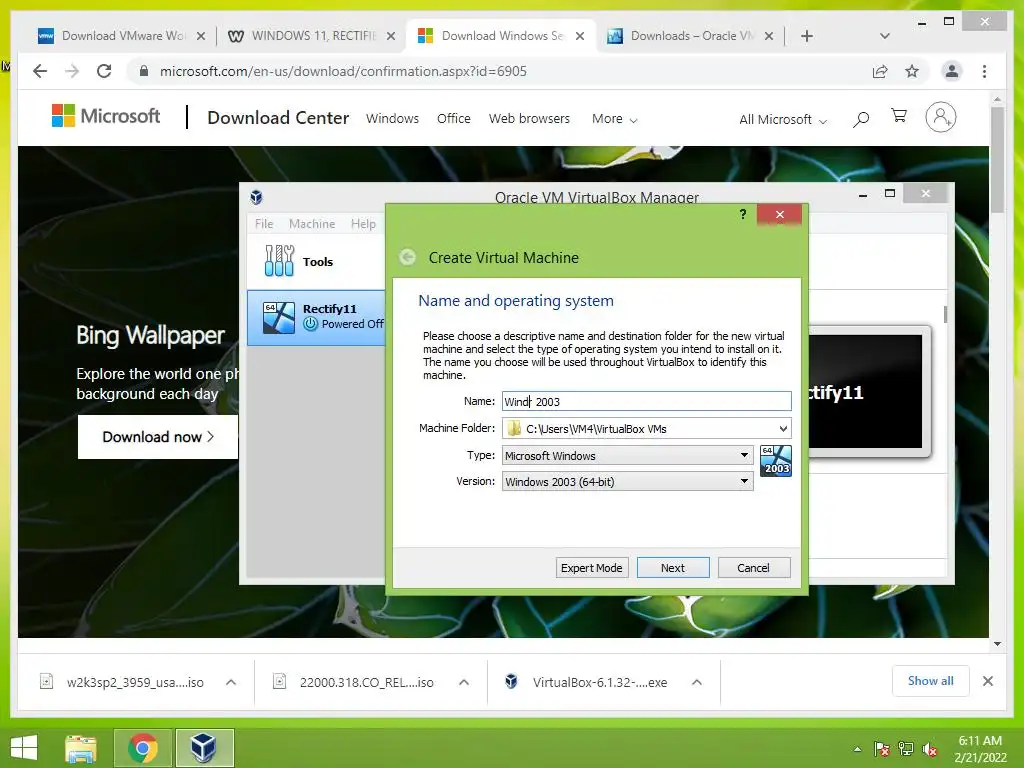Image resolution: width=1024 pixels, height=768 pixels.
Task: Click Next in Create Virtual Machine
Action: [x=673, y=568]
